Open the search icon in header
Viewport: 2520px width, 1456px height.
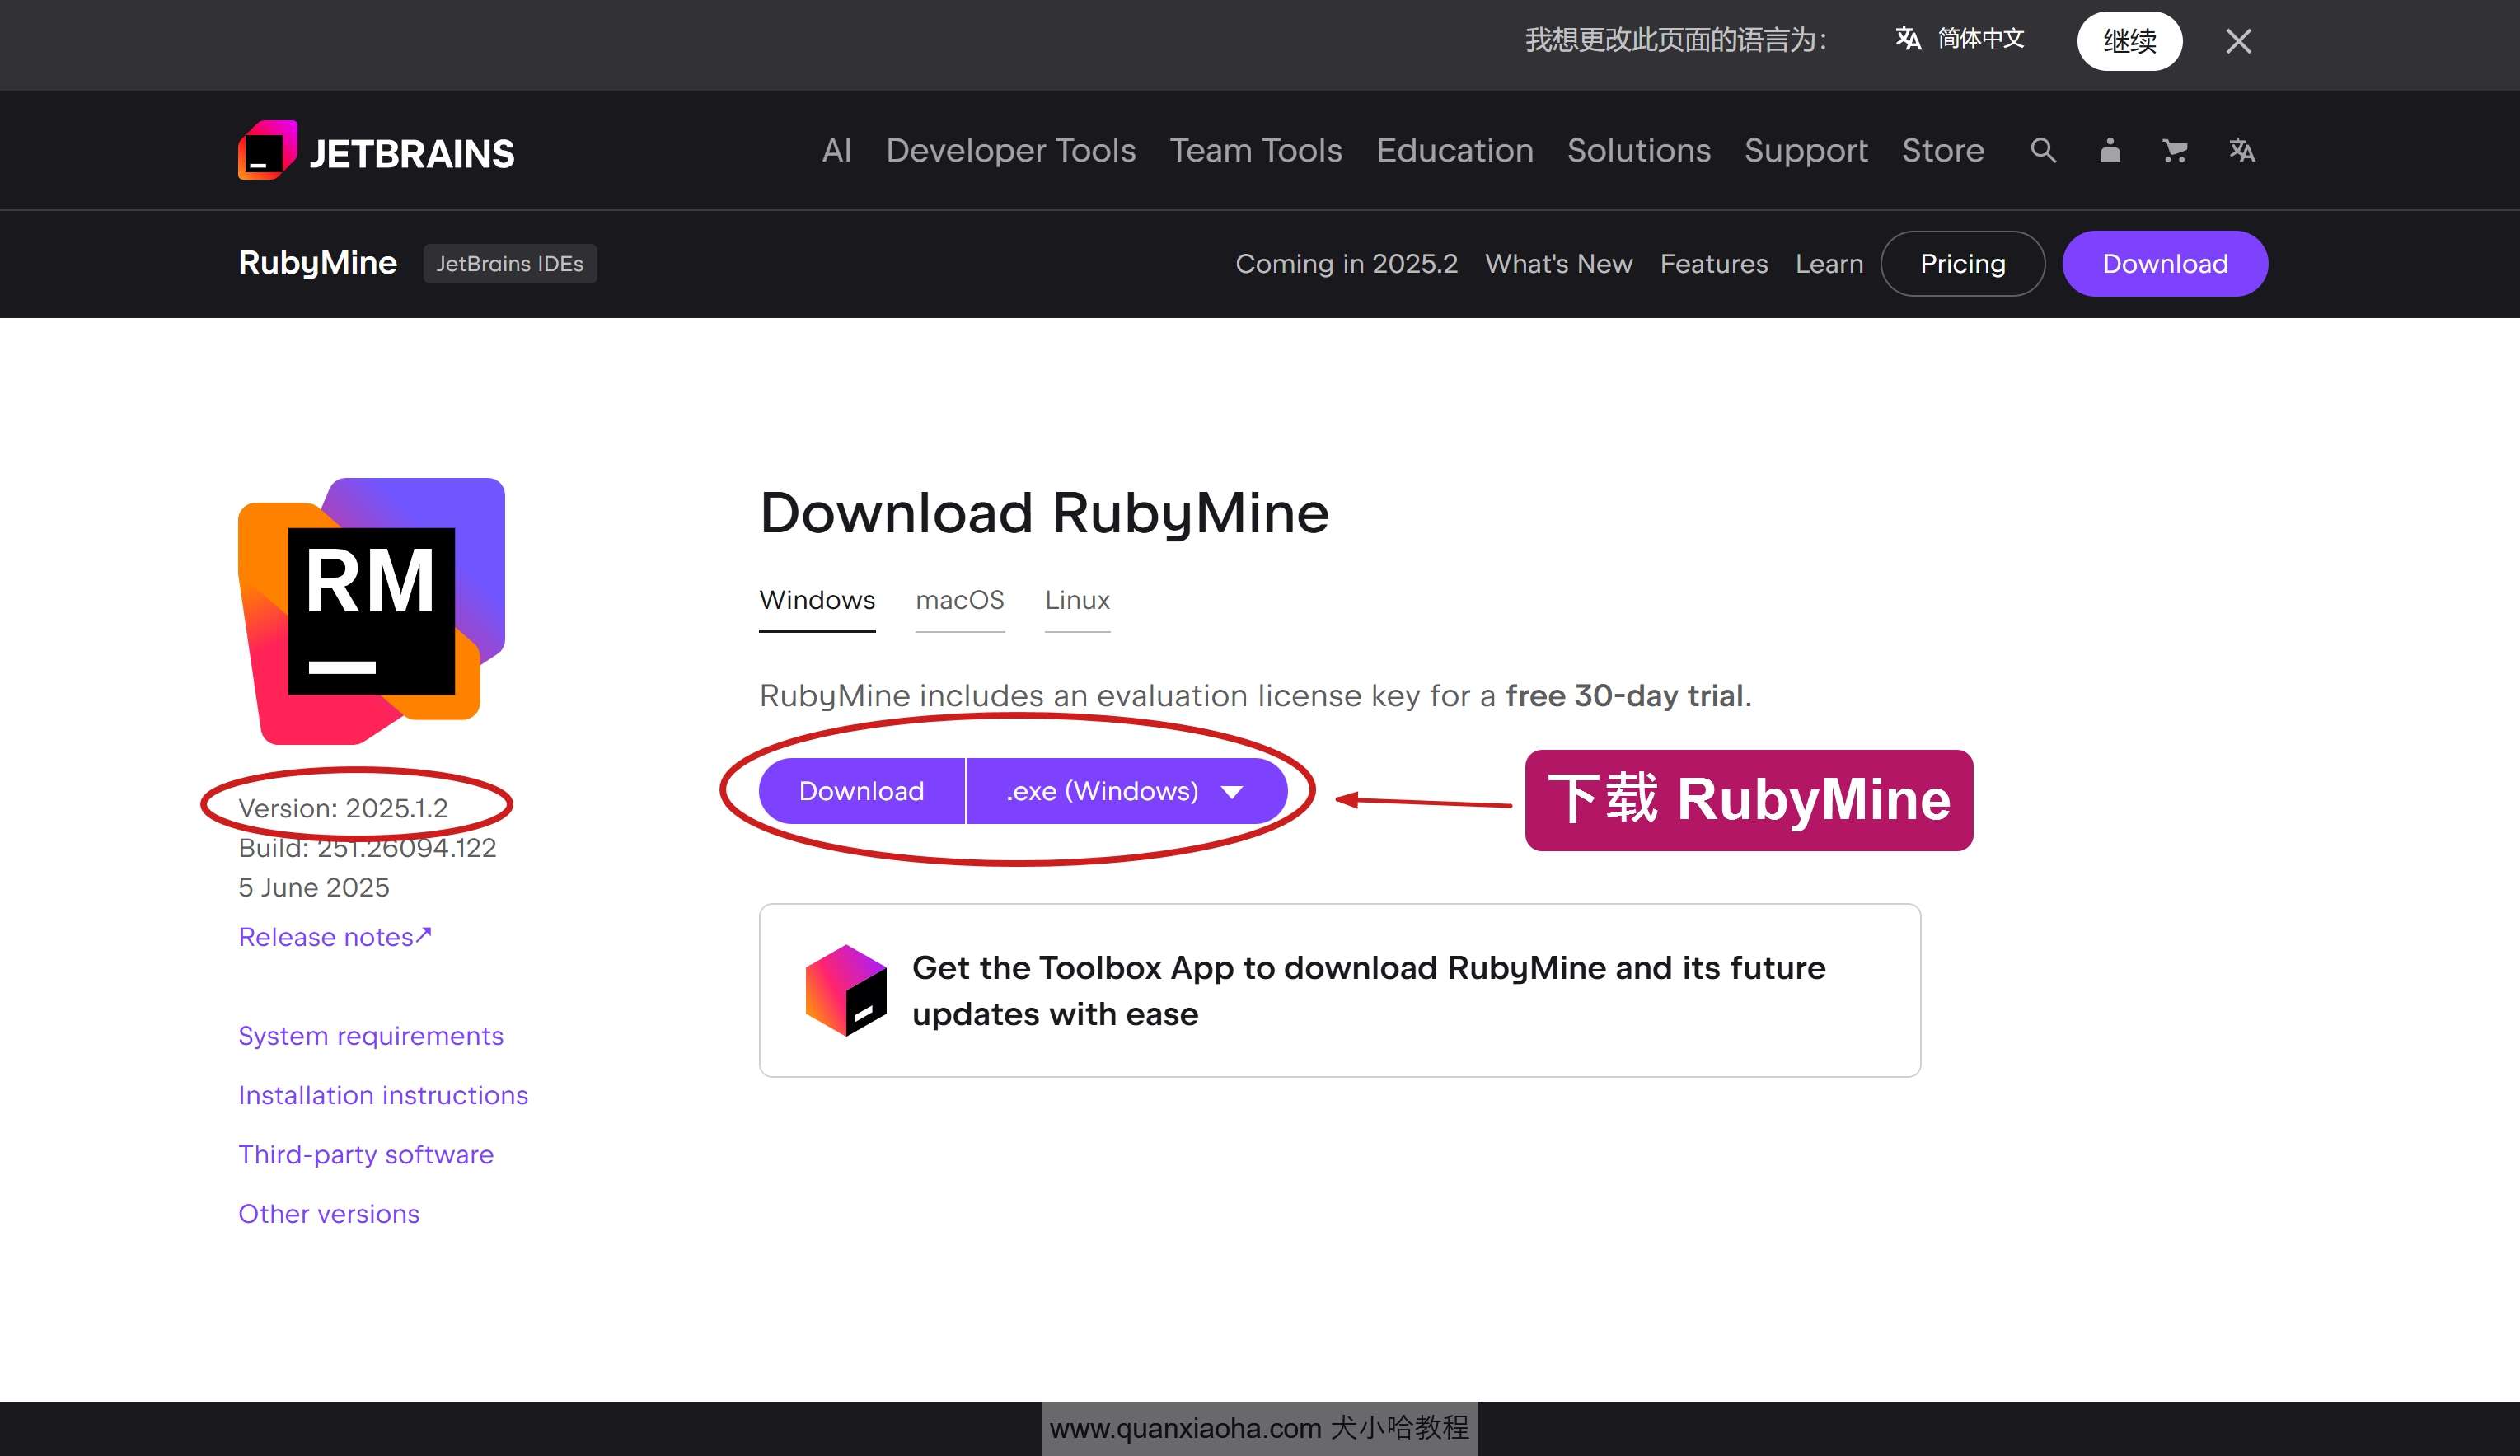click(x=2043, y=151)
